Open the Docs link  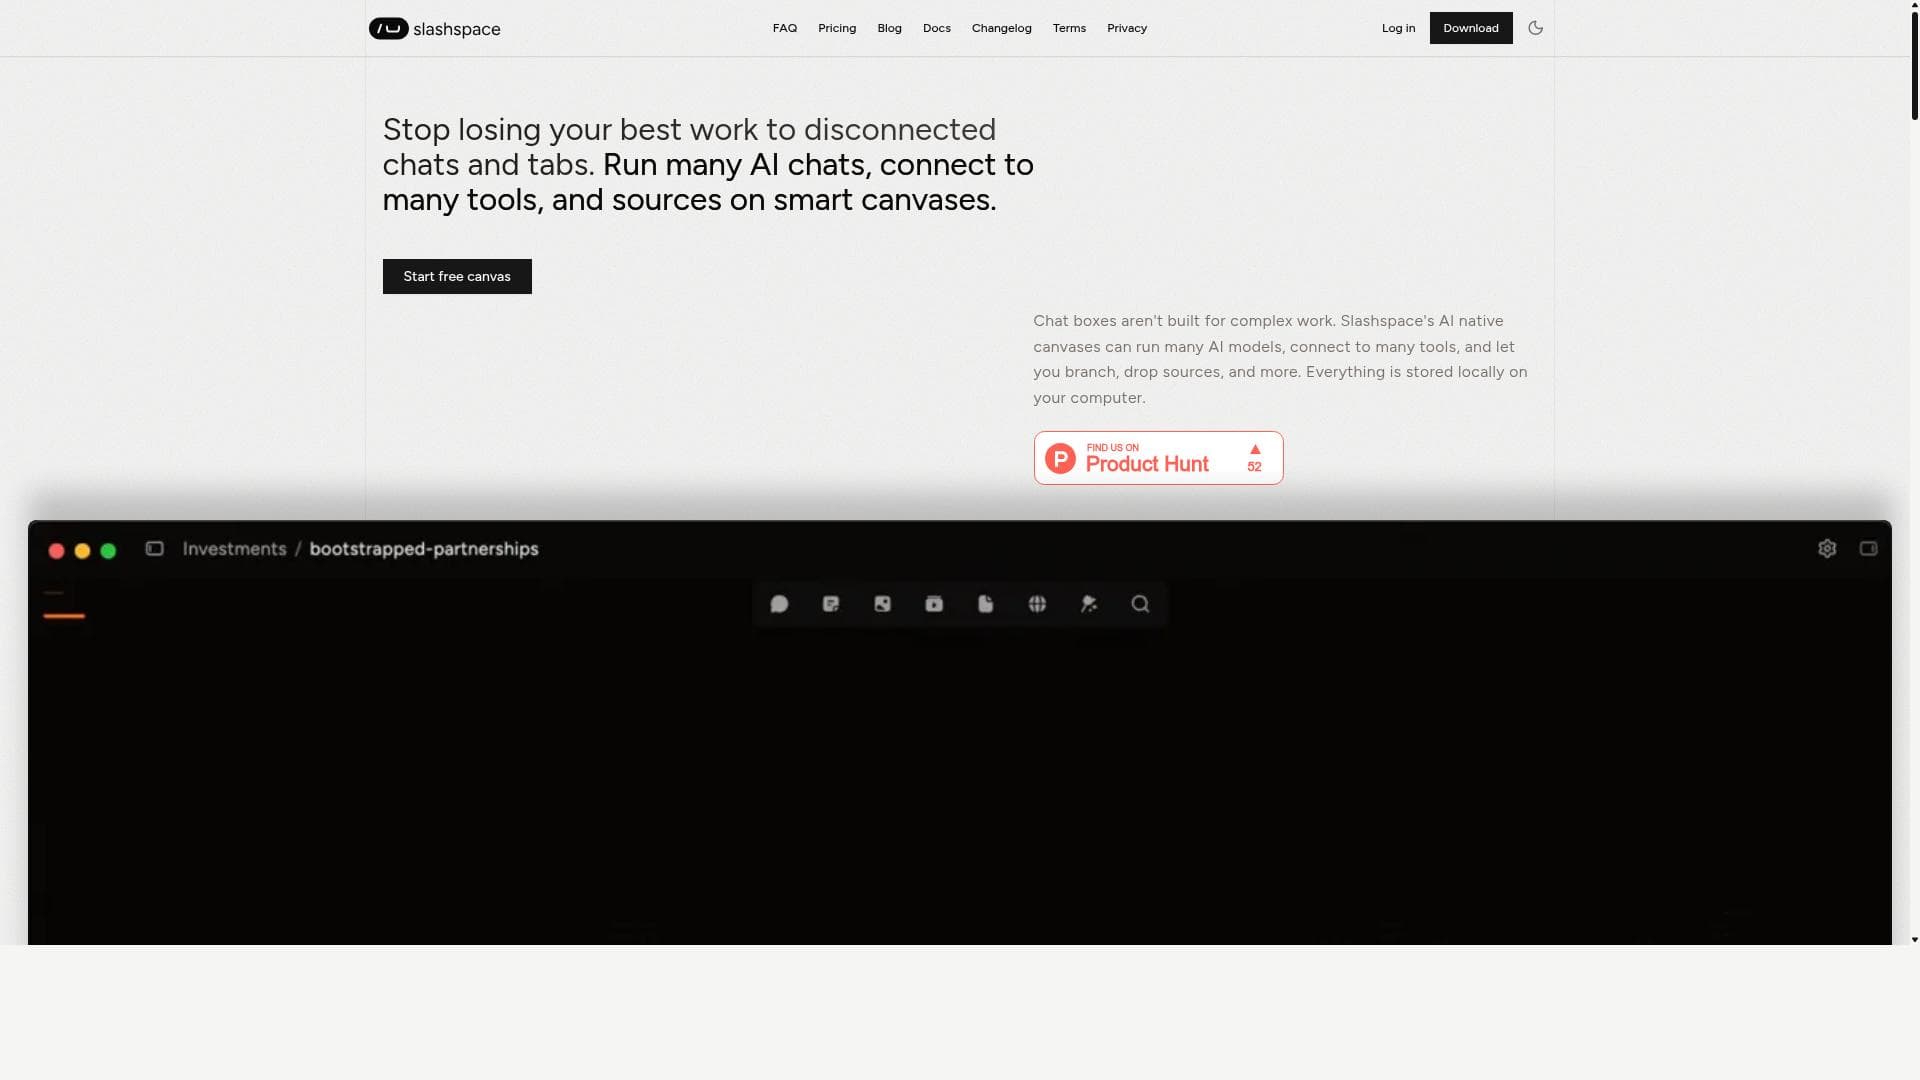(x=937, y=28)
